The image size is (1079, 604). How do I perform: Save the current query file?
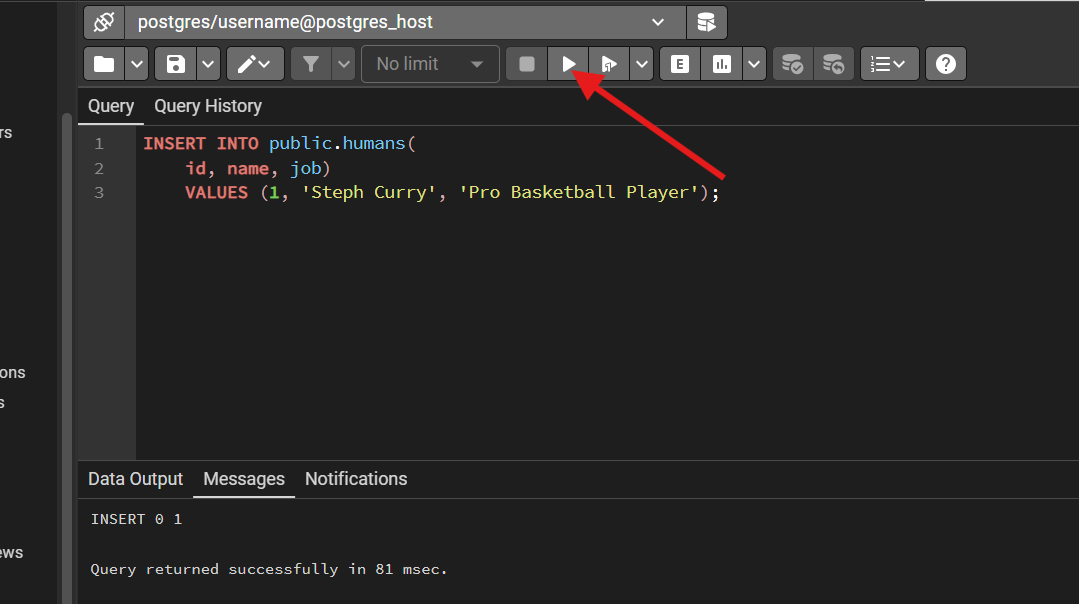pyautogui.click(x=175, y=63)
